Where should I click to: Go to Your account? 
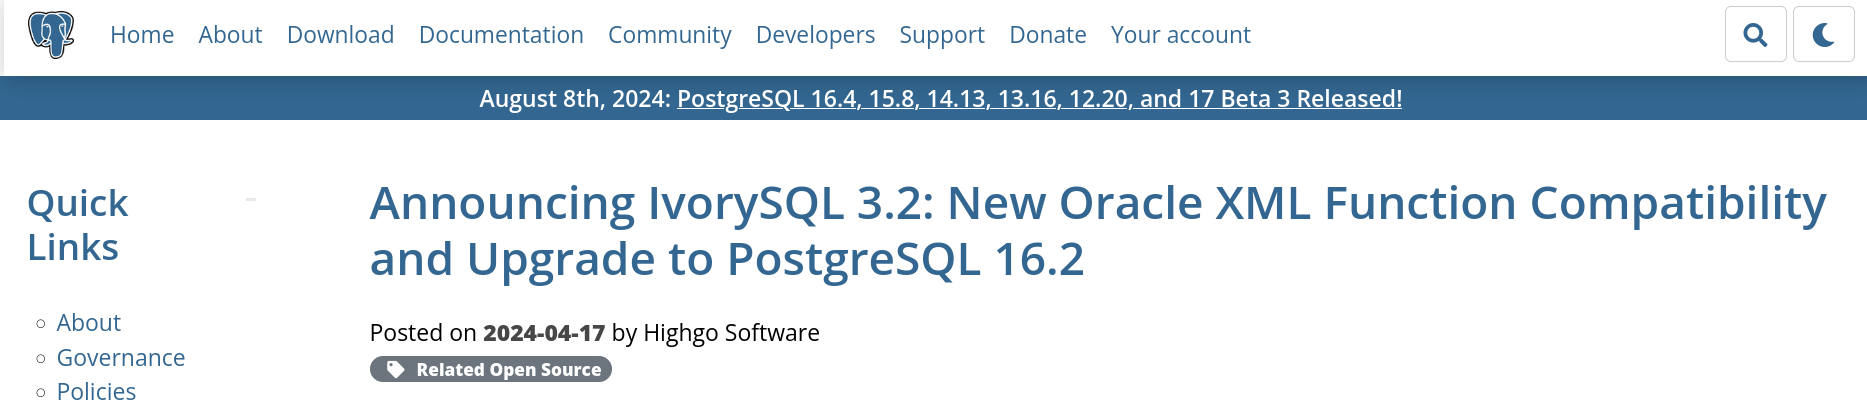point(1180,35)
